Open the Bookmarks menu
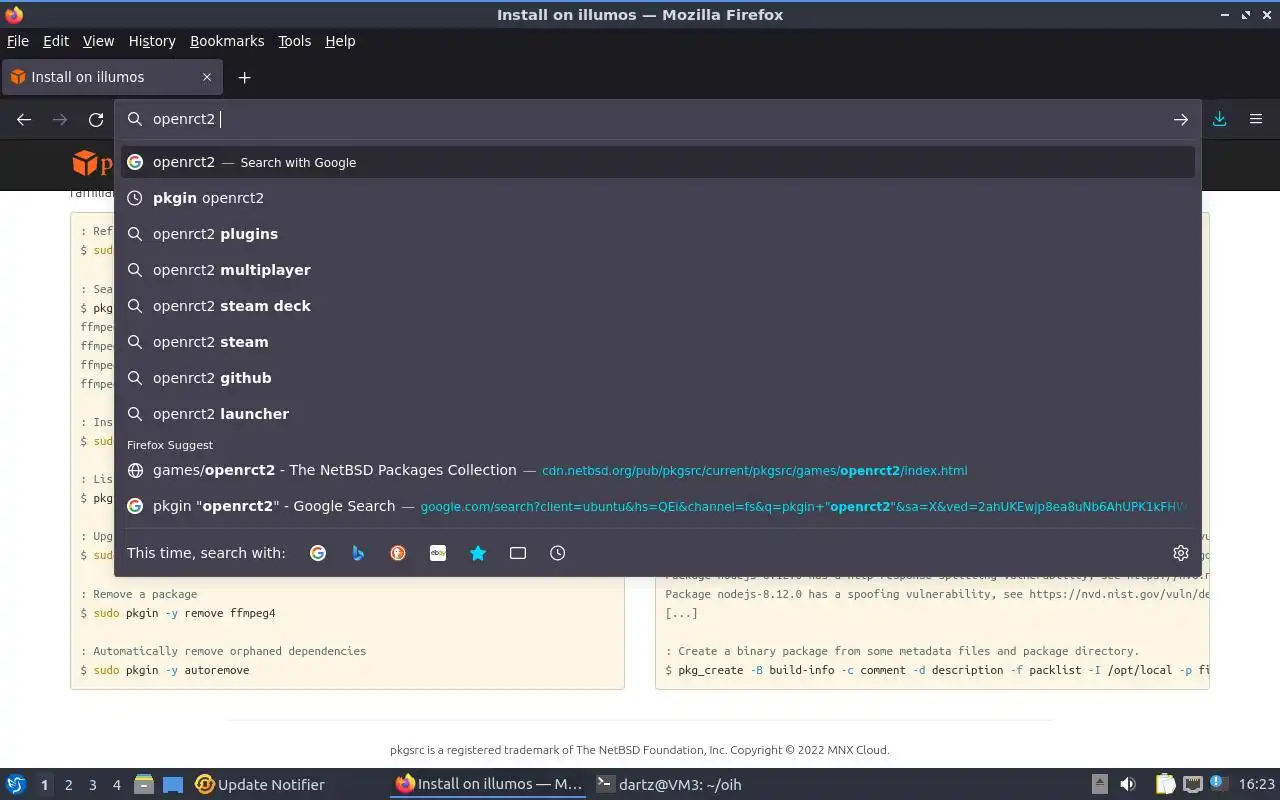 227,41
